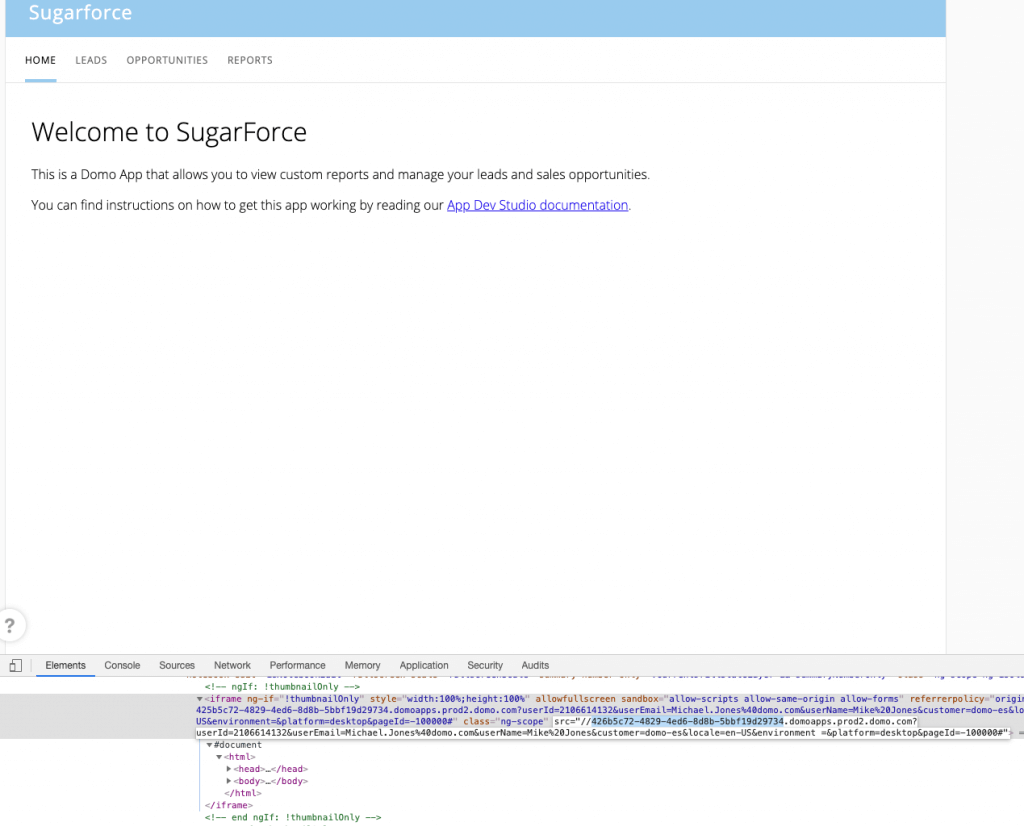
Task: Select the Elements tab in DevTools
Action: (x=65, y=665)
